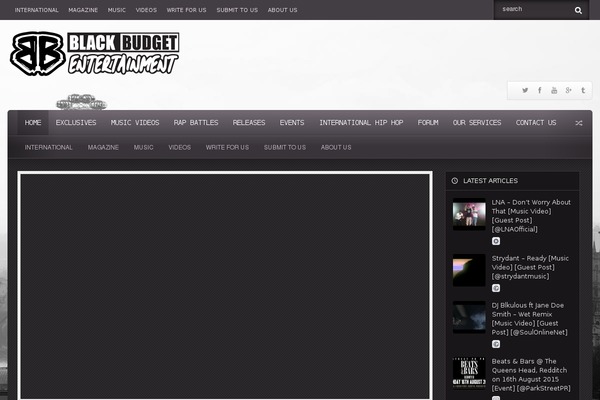Open the Rap Battles menu item
This screenshot has width=600, height=400.
(196, 122)
